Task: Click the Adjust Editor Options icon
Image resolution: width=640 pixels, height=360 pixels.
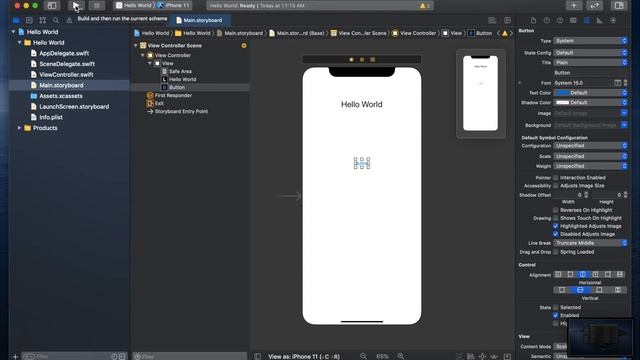Action: pyautogui.click(x=492, y=20)
